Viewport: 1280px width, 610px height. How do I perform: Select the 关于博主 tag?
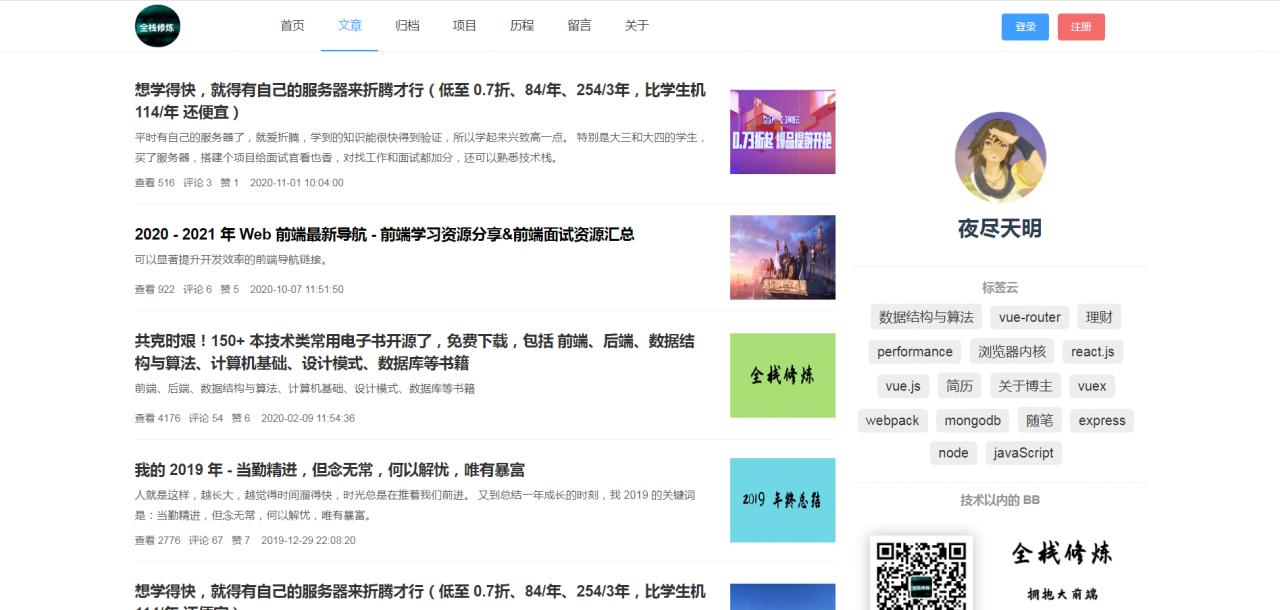(1026, 386)
